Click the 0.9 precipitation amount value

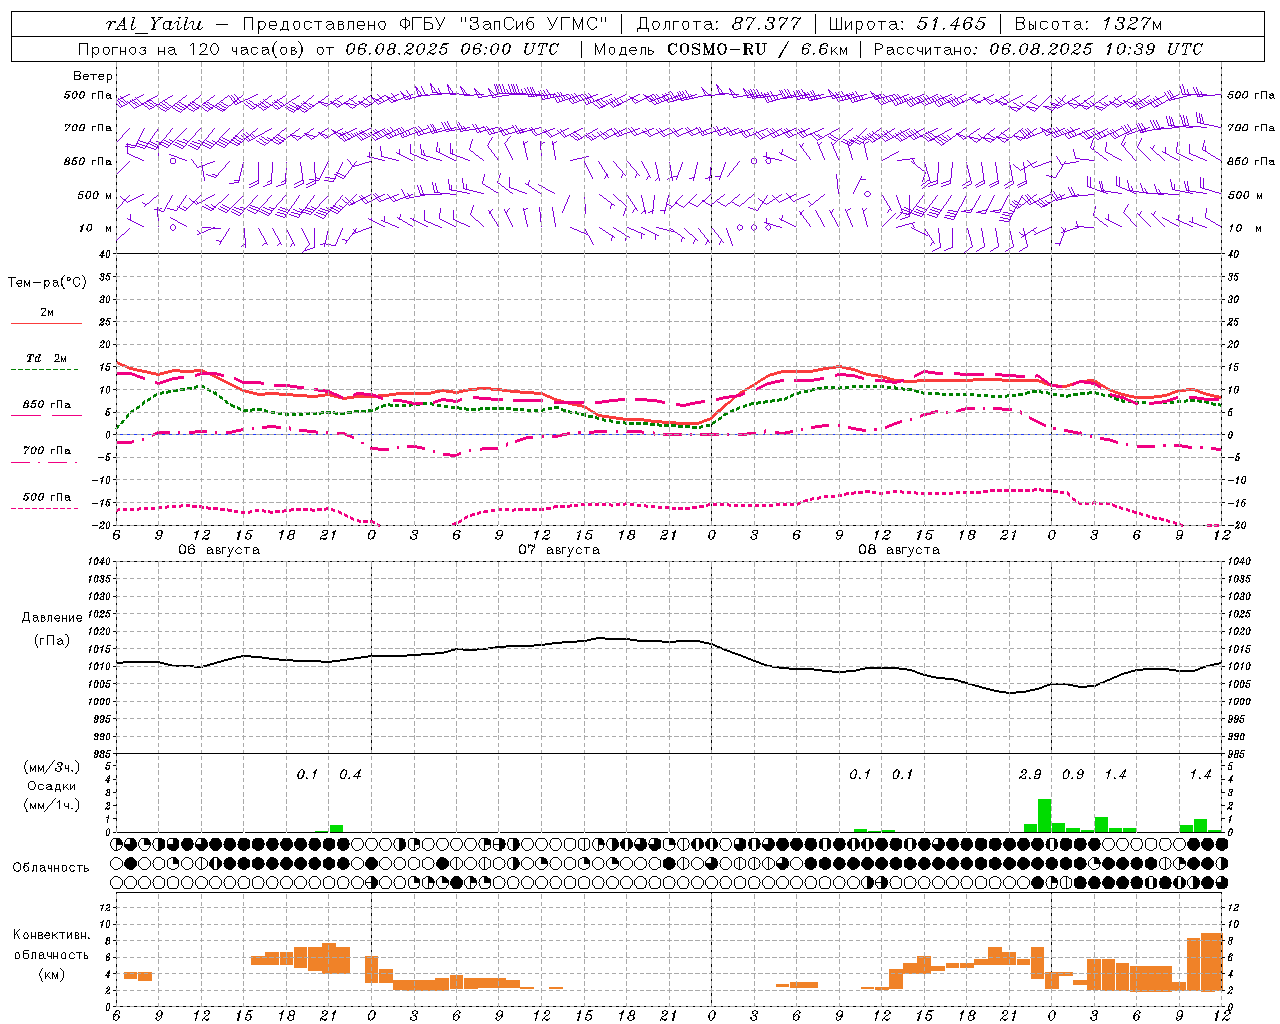1073,774
